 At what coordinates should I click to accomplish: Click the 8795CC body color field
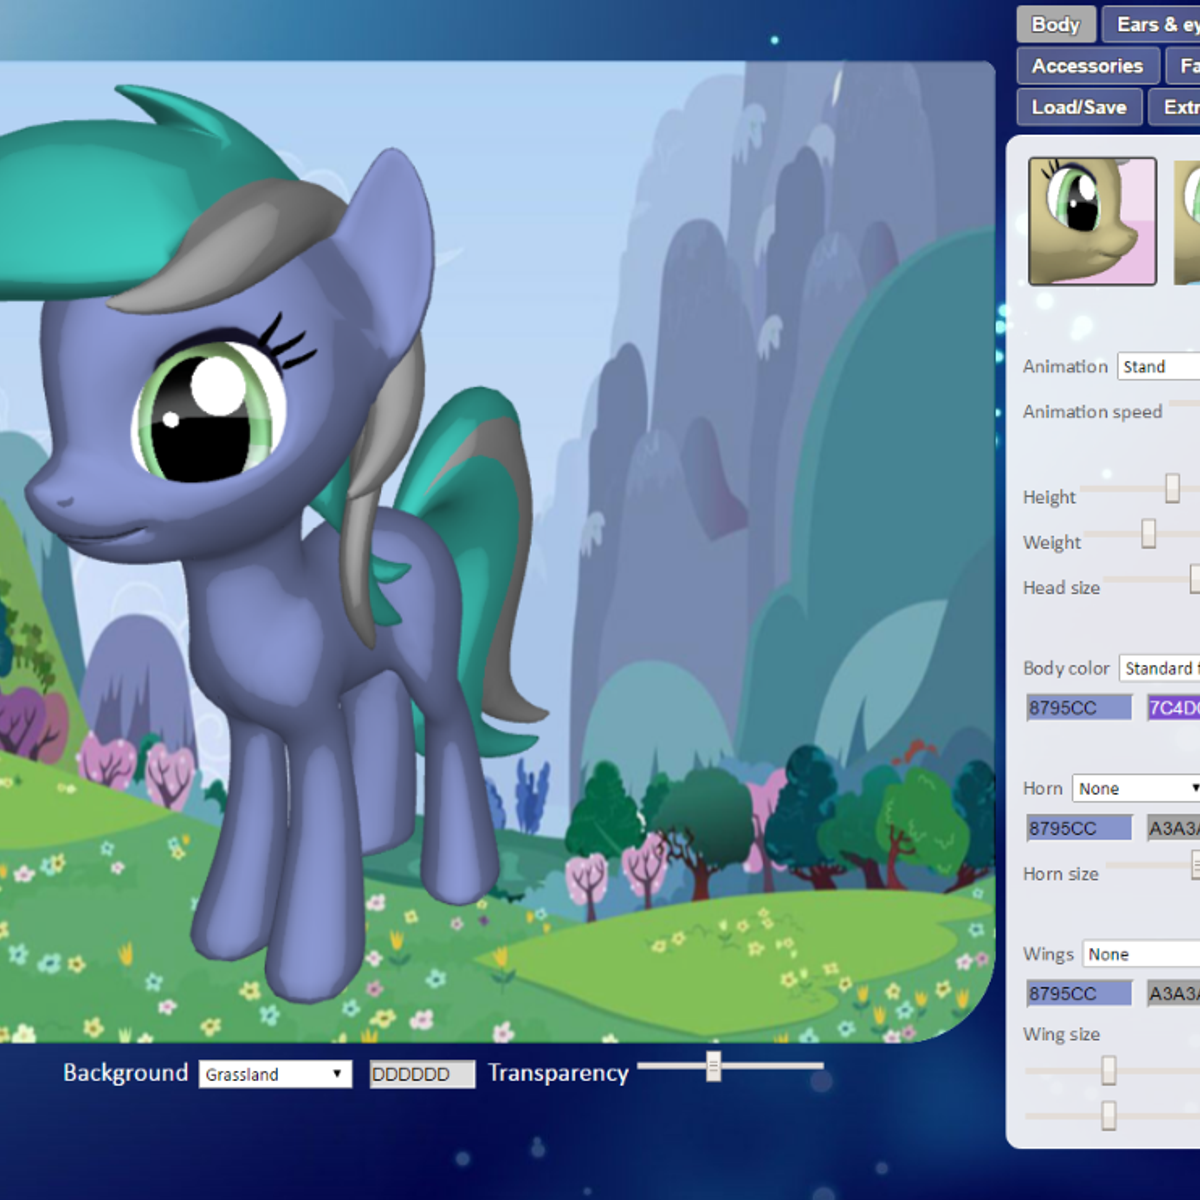coord(1078,707)
